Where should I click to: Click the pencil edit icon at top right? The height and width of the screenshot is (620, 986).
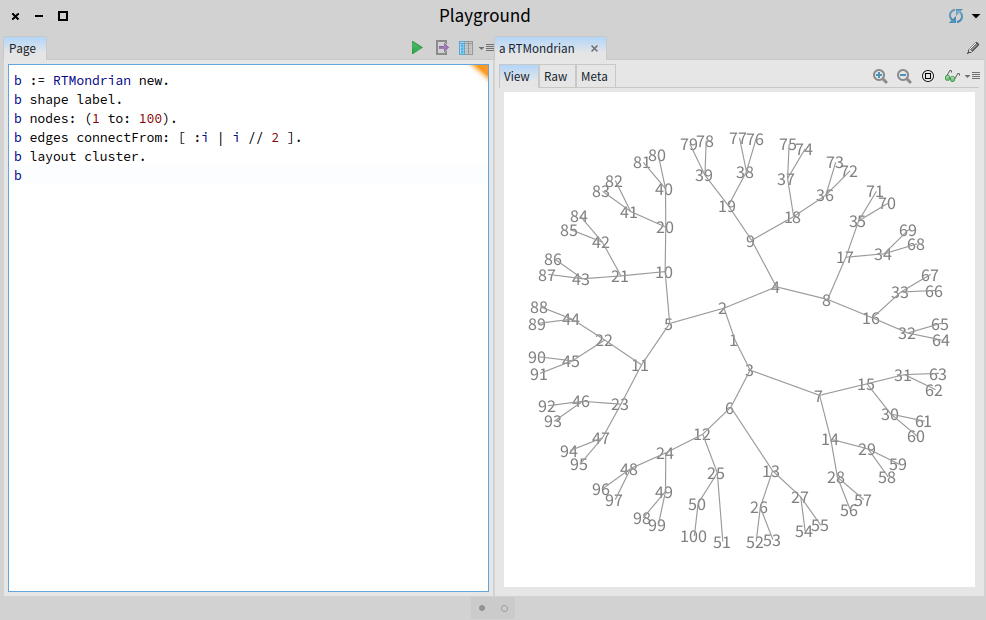point(973,48)
